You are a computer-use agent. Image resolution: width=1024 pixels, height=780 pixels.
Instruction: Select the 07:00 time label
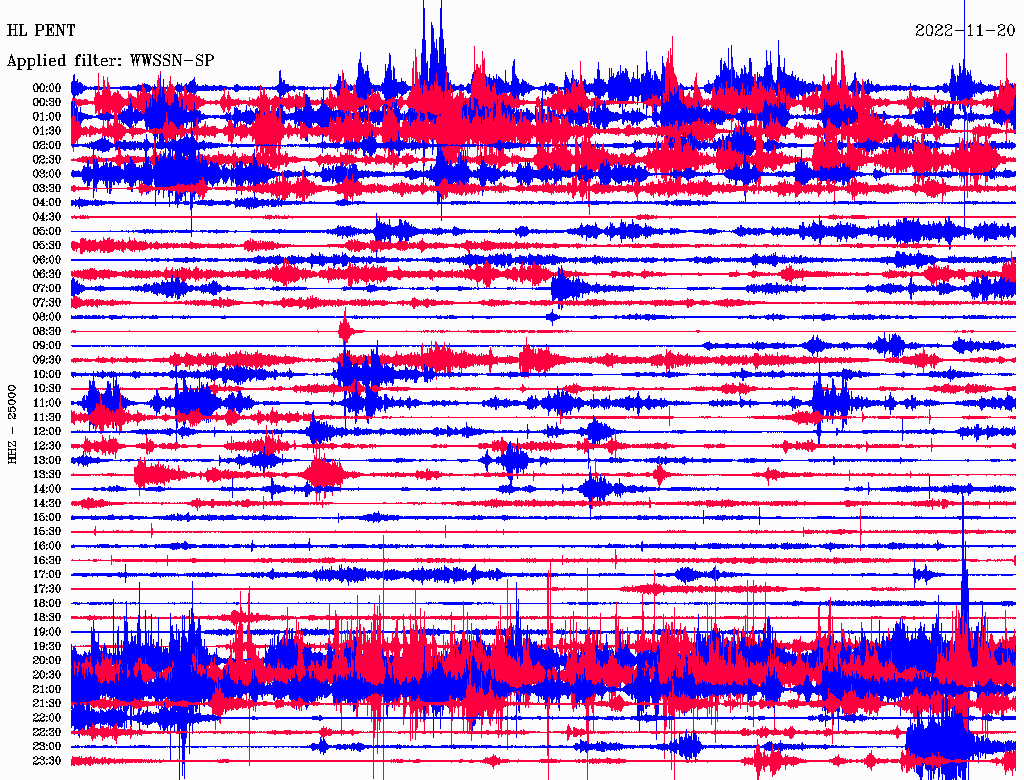pyautogui.click(x=47, y=288)
